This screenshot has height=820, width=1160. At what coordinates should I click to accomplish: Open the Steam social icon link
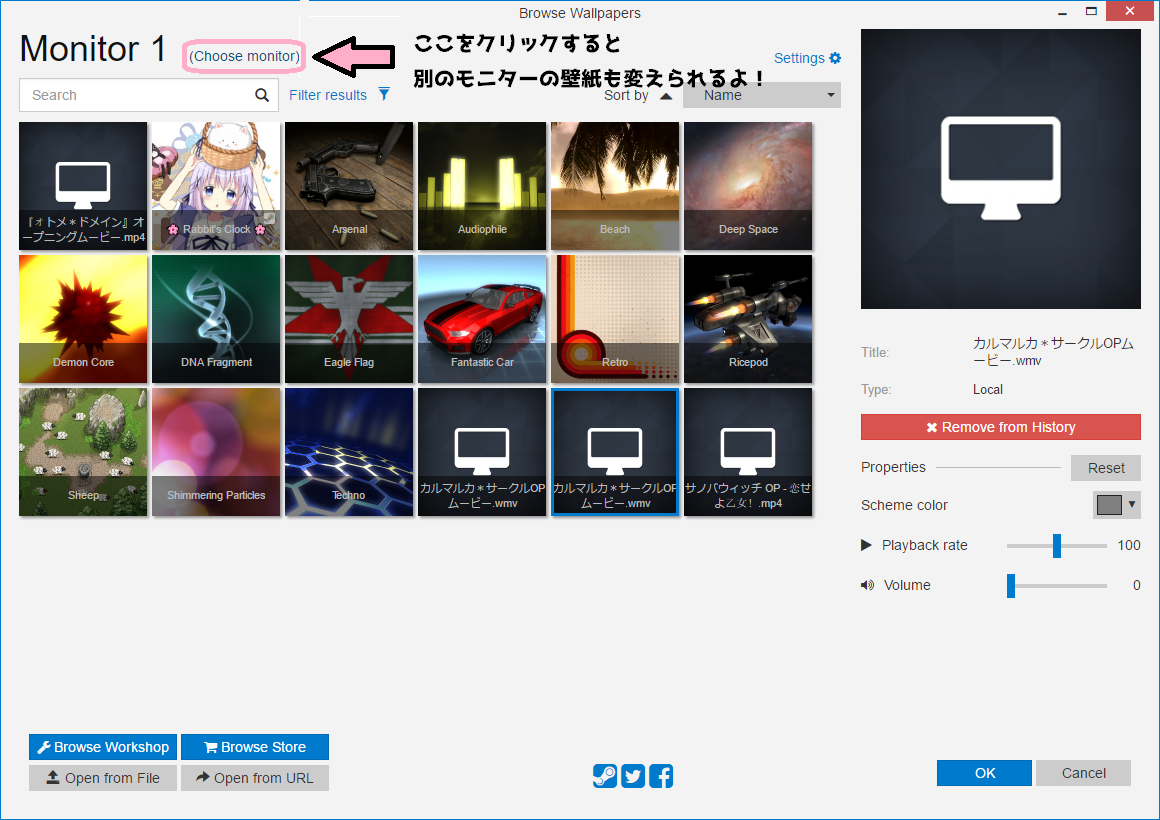coord(604,776)
